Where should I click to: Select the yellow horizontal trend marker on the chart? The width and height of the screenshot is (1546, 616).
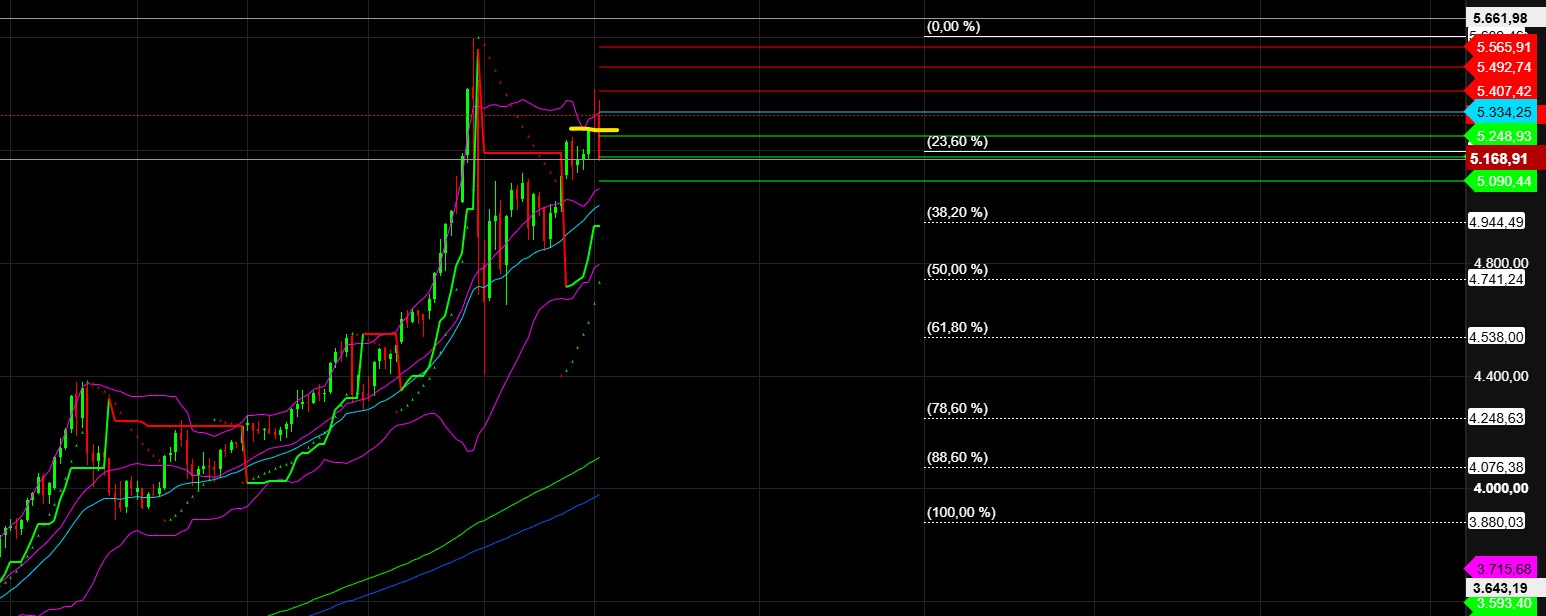click(x=594, y=130)
